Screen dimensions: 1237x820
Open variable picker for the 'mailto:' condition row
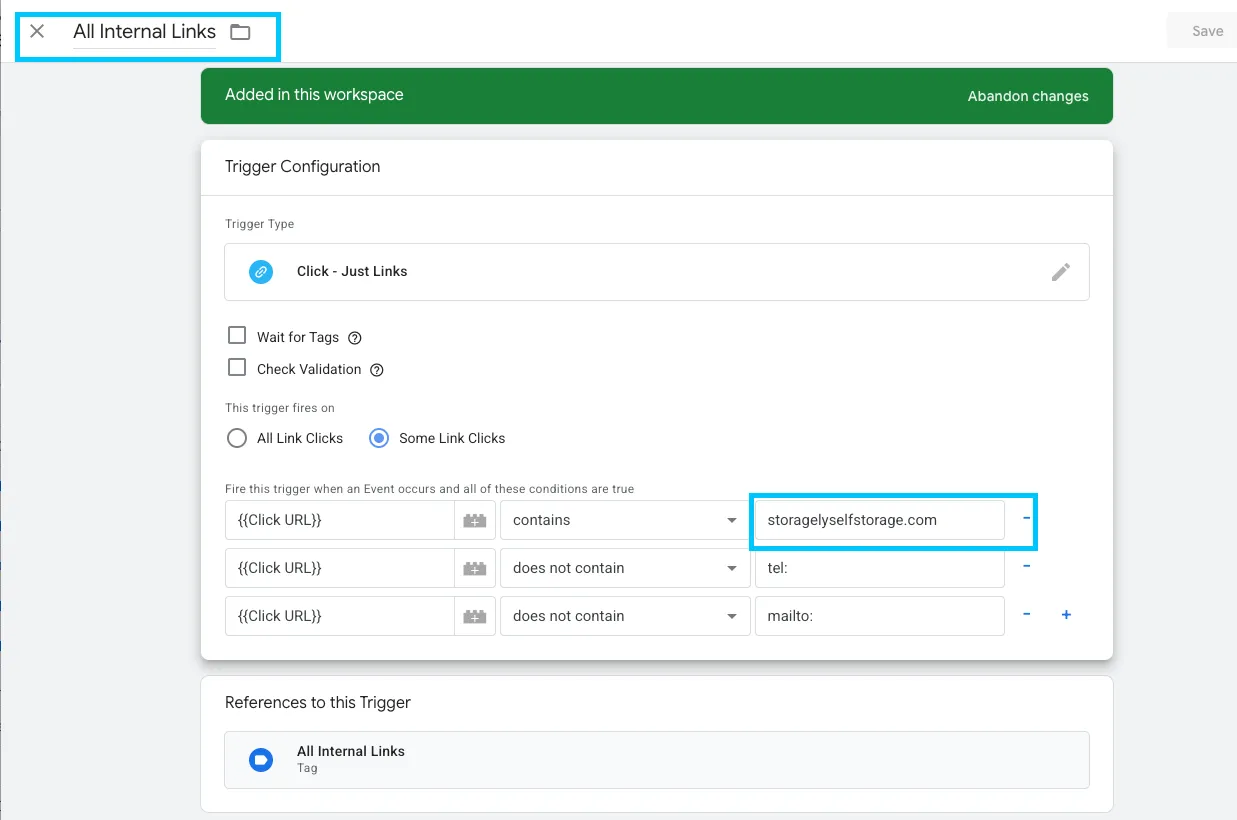475,616
